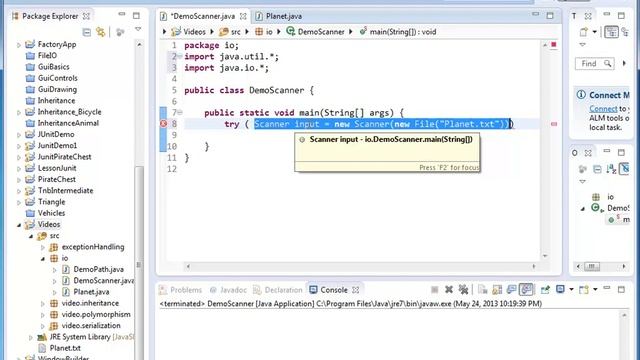Click the Display Selected Console icon
Viewport: 640px width, 360px height.
(560, 289)
